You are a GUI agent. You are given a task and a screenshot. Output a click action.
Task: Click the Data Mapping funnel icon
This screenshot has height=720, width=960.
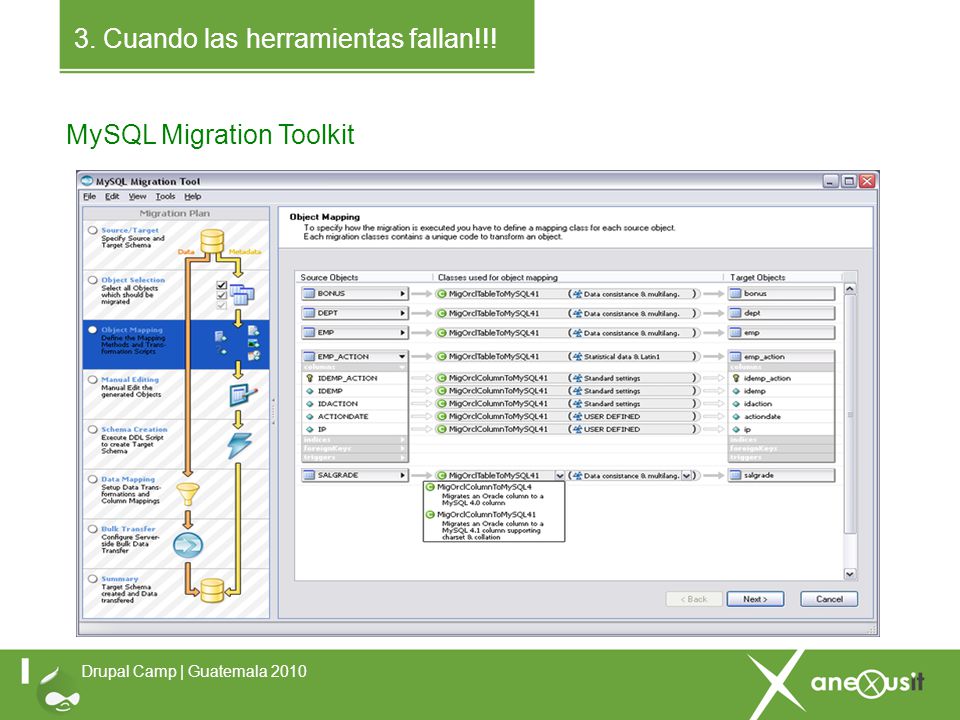188,493
